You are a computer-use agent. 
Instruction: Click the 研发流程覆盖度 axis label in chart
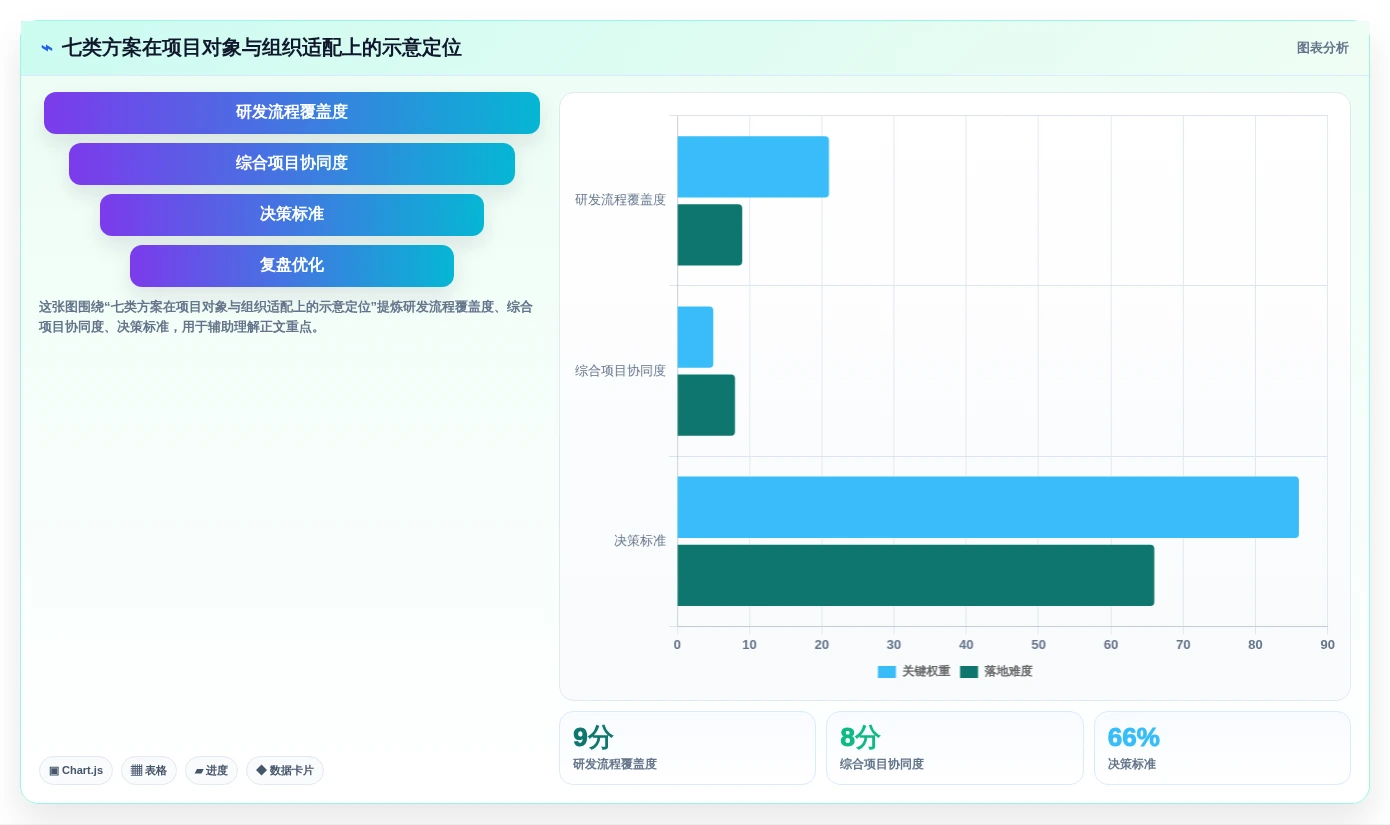tap(620, 200)
